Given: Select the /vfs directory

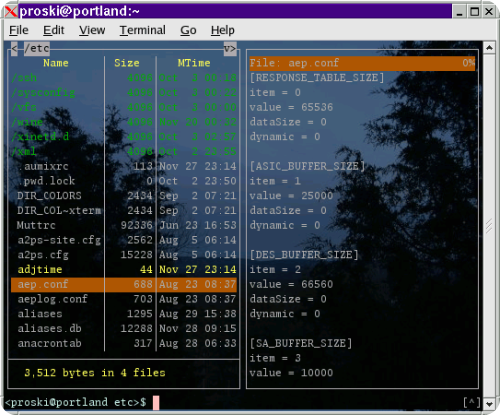Looking at the screenshot, I should pos(124,107).
